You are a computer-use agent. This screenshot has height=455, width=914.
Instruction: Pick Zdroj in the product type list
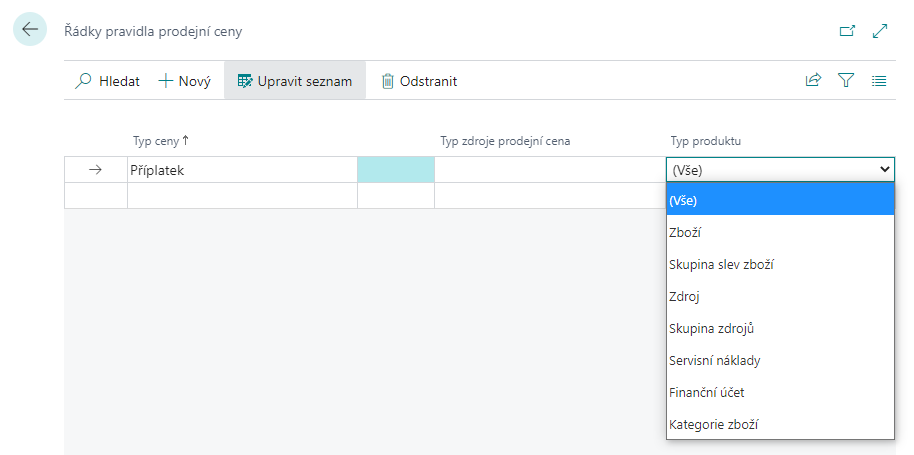[686, 296]
